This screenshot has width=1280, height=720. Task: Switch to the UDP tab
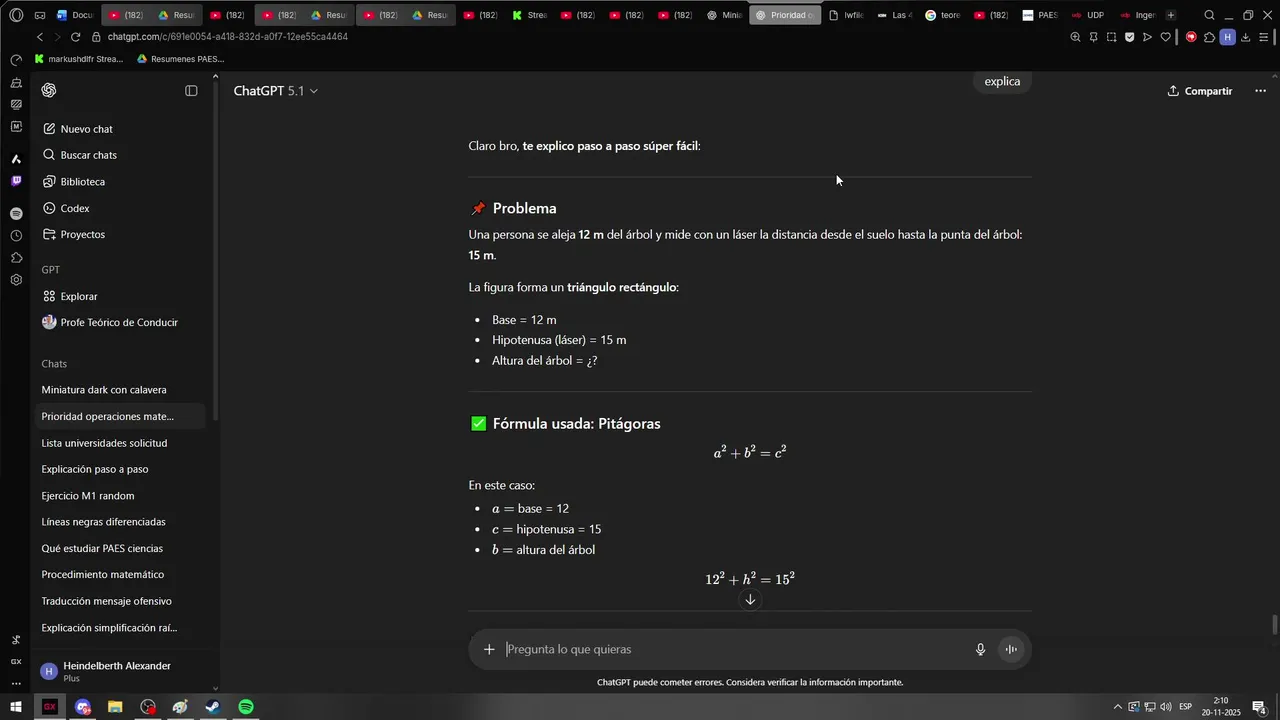pos(1089,15)
